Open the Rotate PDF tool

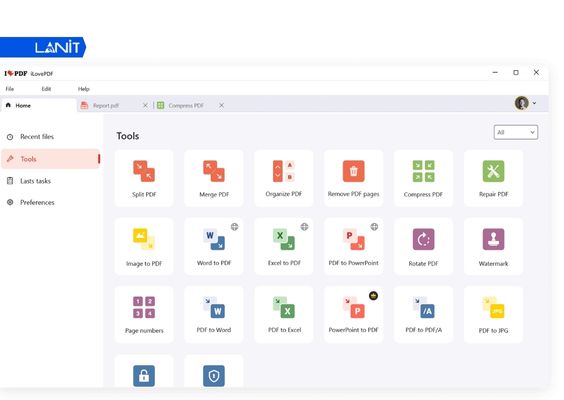(423, 246)
